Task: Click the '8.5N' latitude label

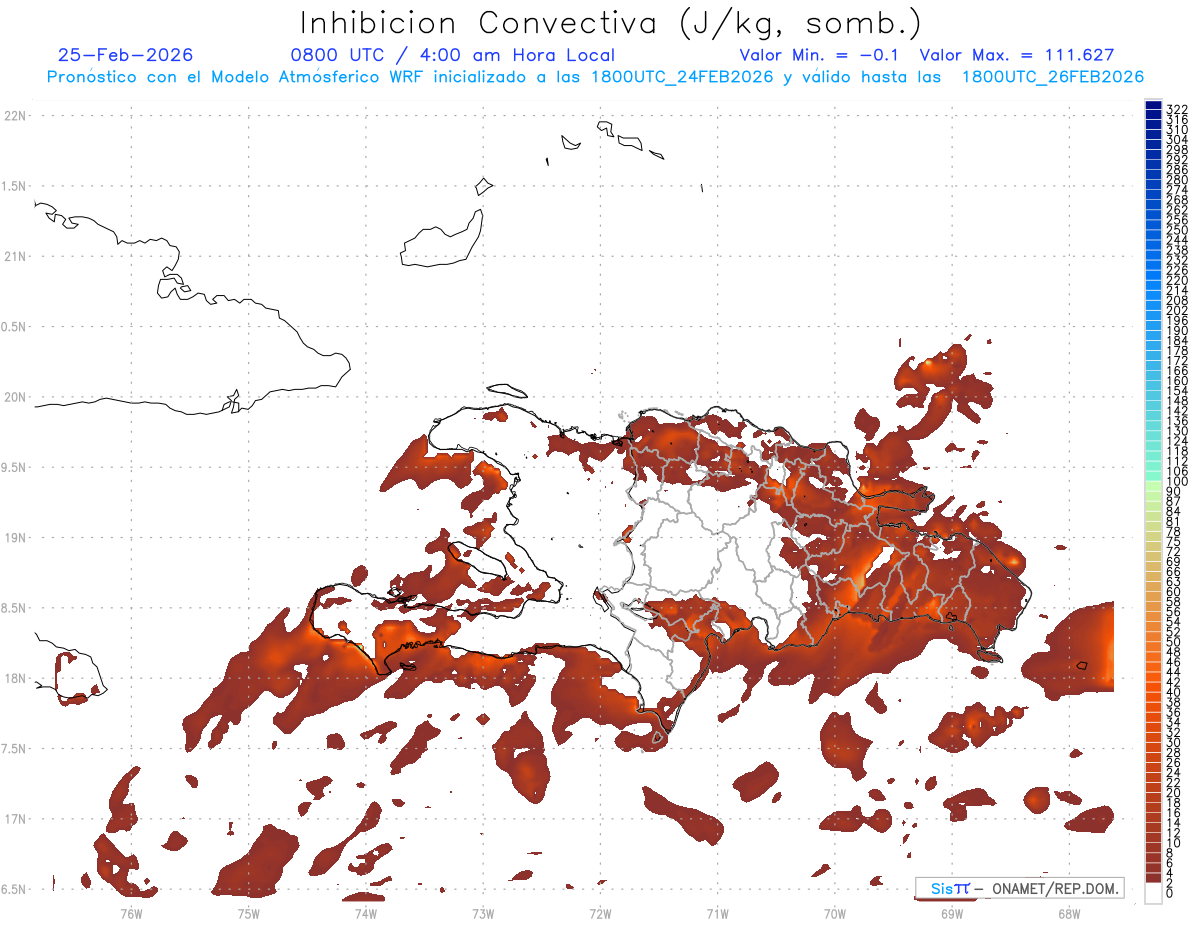Action: point(15,608)
